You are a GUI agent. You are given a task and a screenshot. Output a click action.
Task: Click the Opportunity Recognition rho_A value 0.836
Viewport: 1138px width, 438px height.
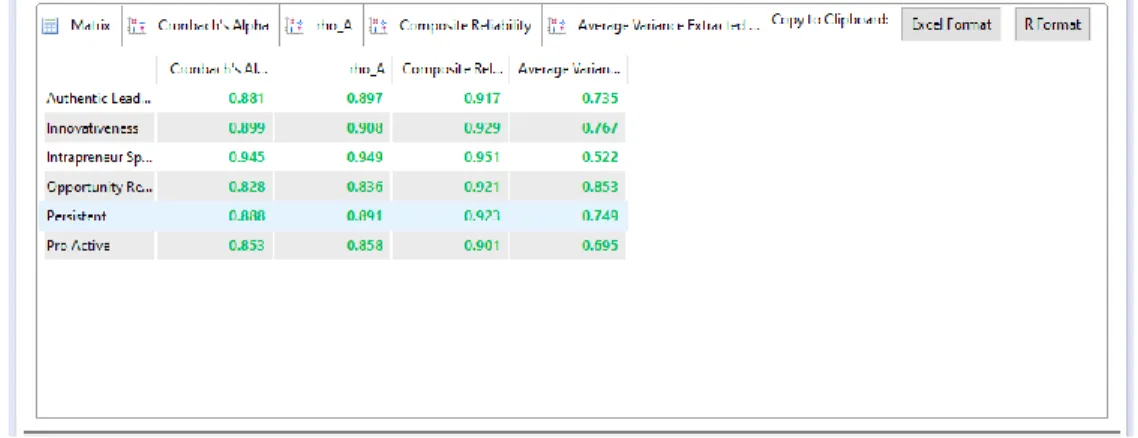click(364, 187)
